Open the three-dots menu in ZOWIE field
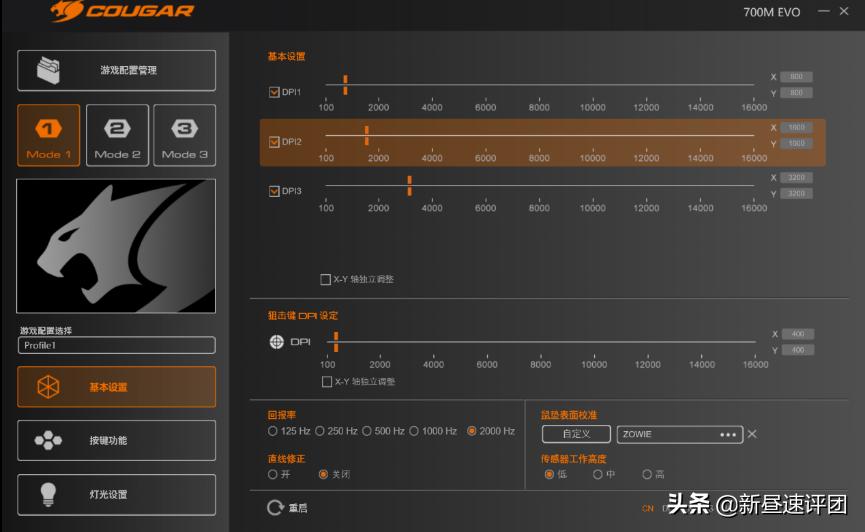The image size is (865, 532). 728,434
